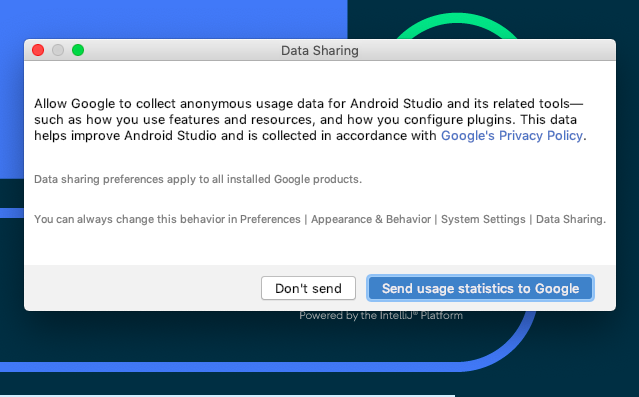Click the 'Allow Google to collect anonymous usage data' paragraph

[x=310, y=119]
